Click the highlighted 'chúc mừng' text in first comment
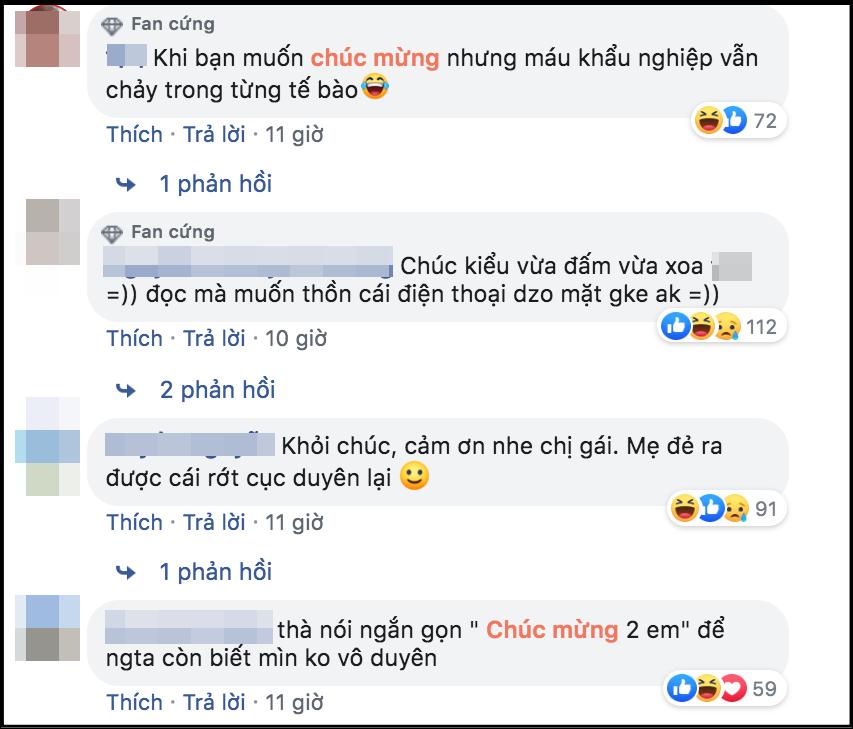Screen dimensions: 853x729 pos(376,58)
